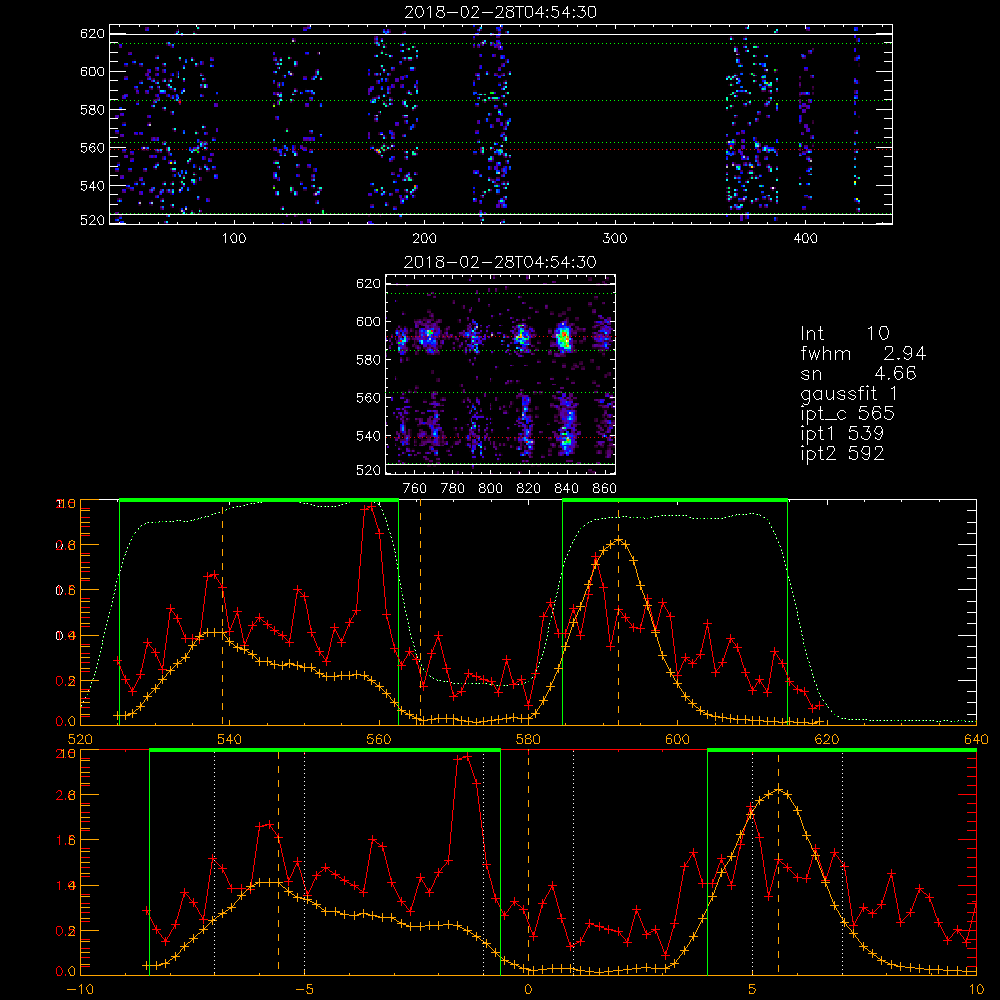Select the 'fwhm 2.94' readout line

point(864,353)
